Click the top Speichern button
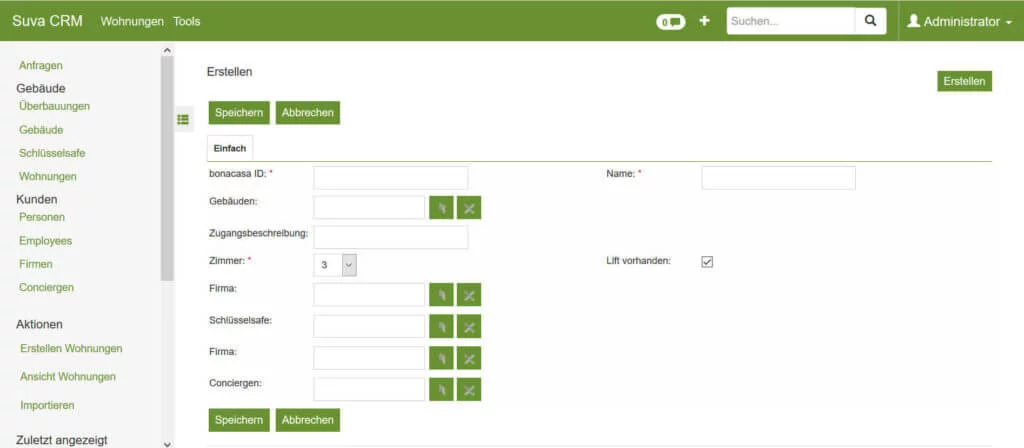 239,113
